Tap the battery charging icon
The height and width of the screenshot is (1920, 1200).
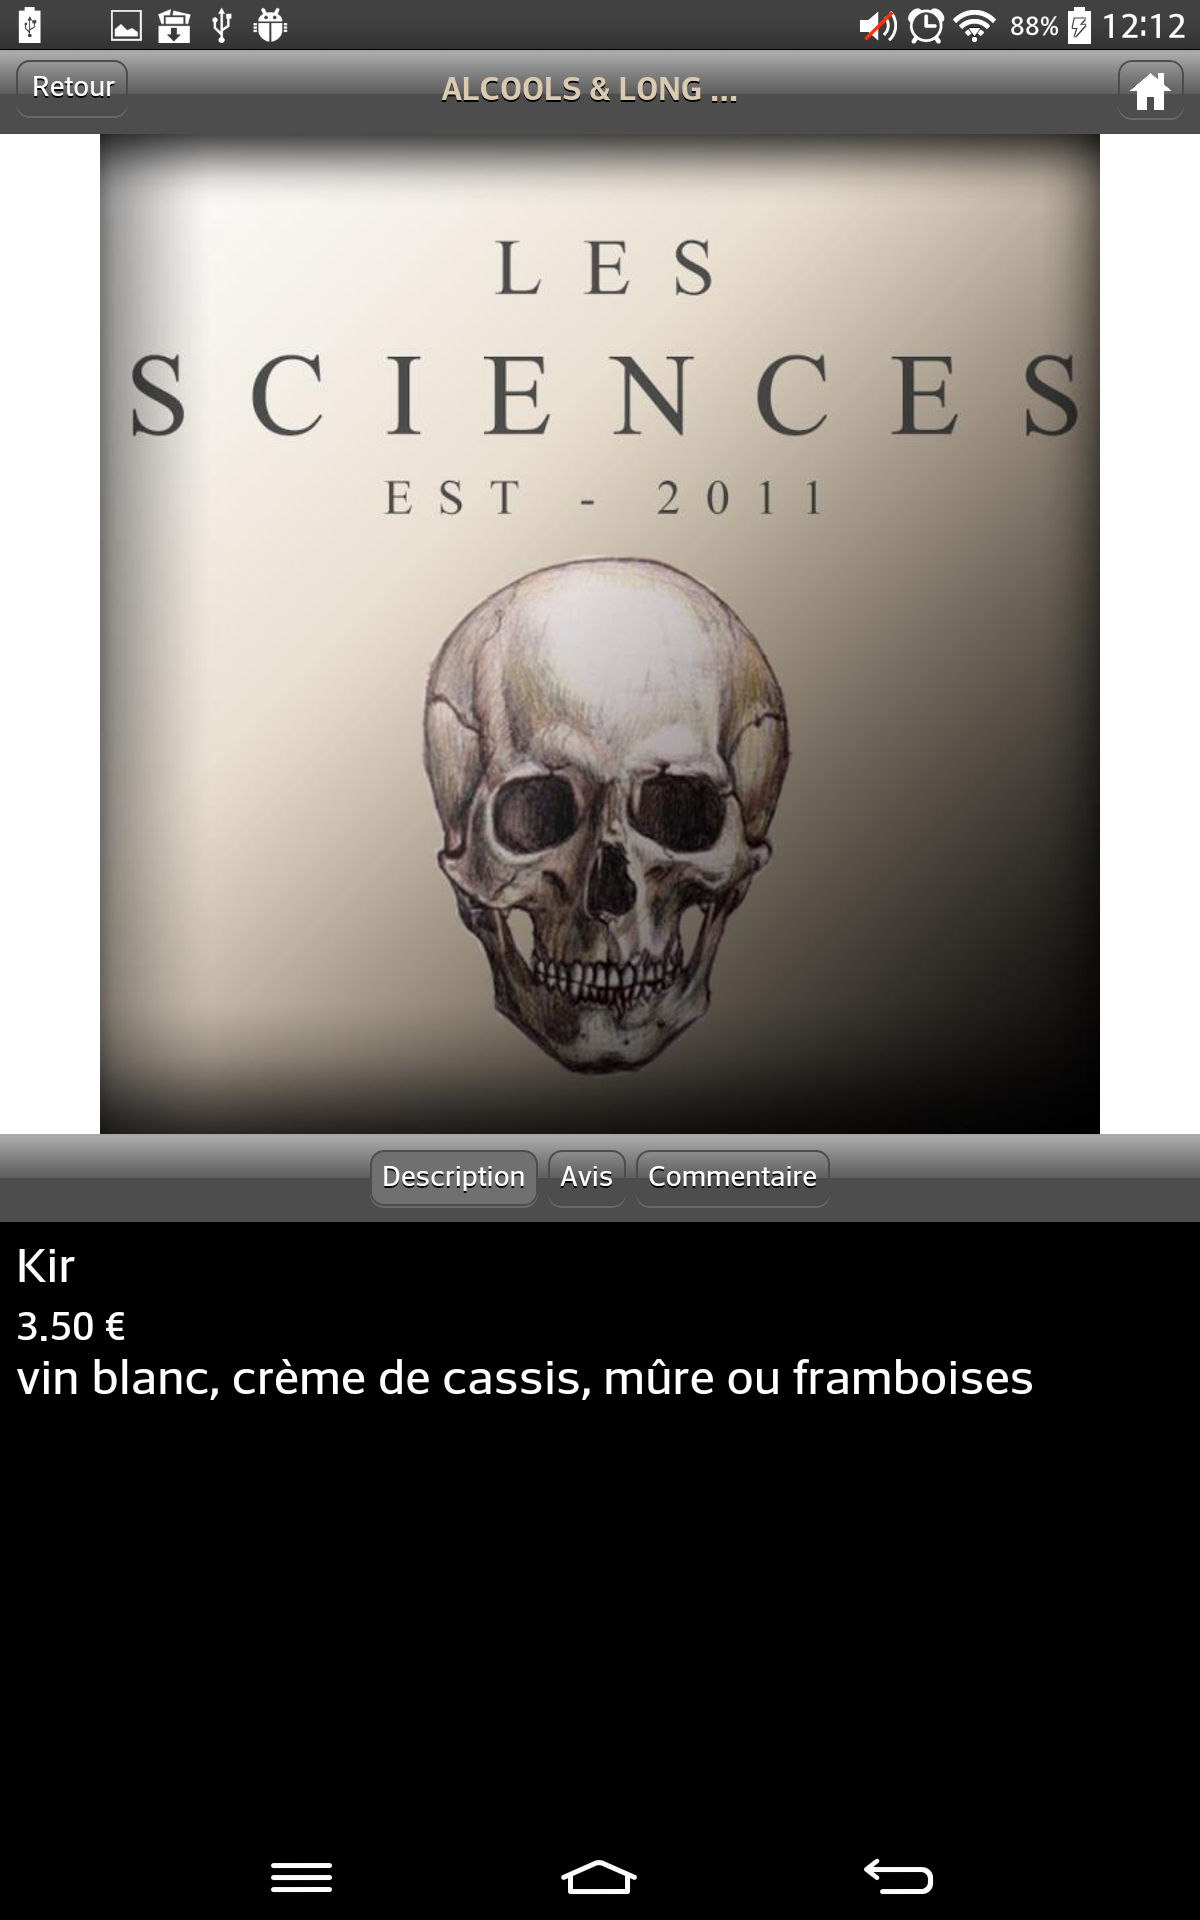(x=1079, y=25)
